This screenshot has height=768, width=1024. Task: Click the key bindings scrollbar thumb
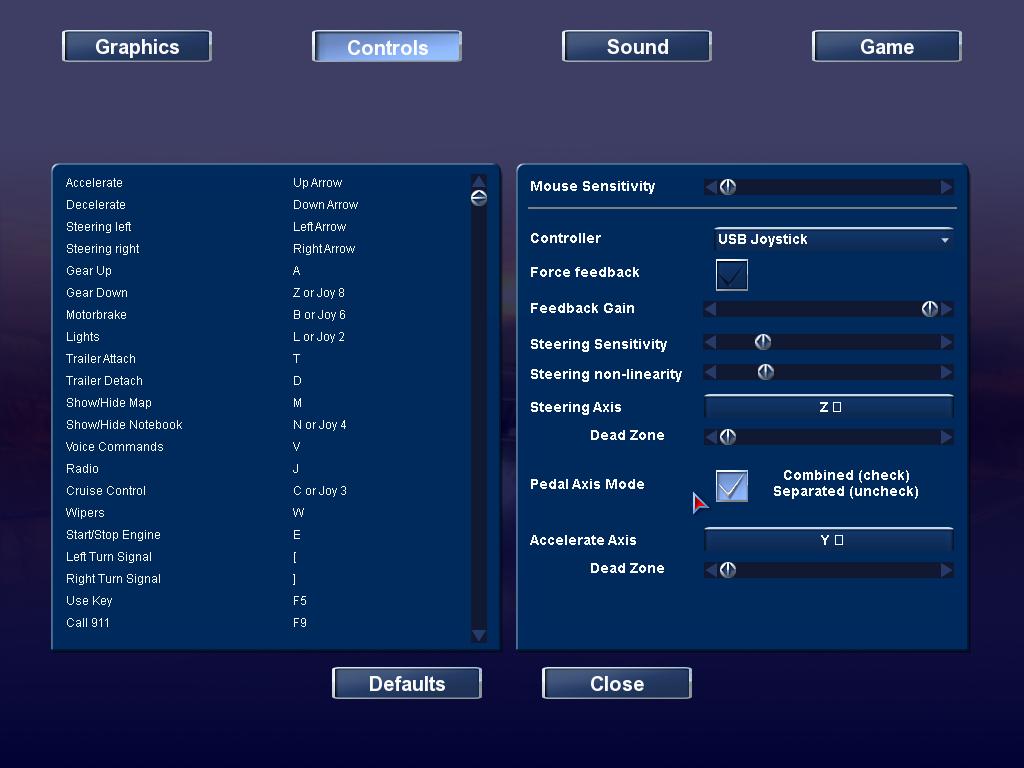click(x=479, y=198)
